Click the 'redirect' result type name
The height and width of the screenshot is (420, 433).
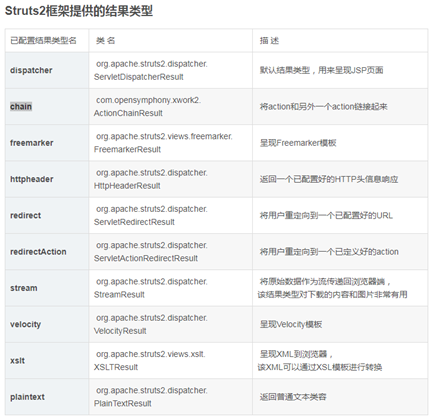(25, 216)
